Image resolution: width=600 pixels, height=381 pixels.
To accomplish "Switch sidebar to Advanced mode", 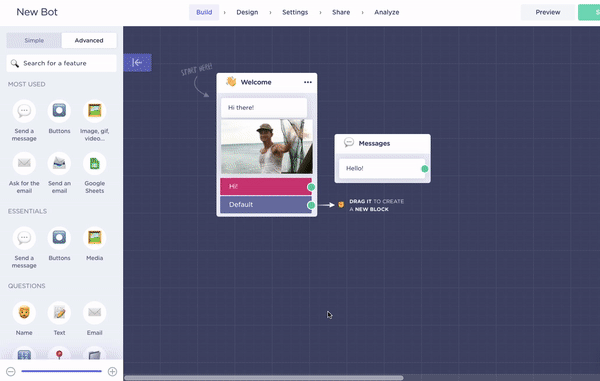I will [x=89, y=40].
